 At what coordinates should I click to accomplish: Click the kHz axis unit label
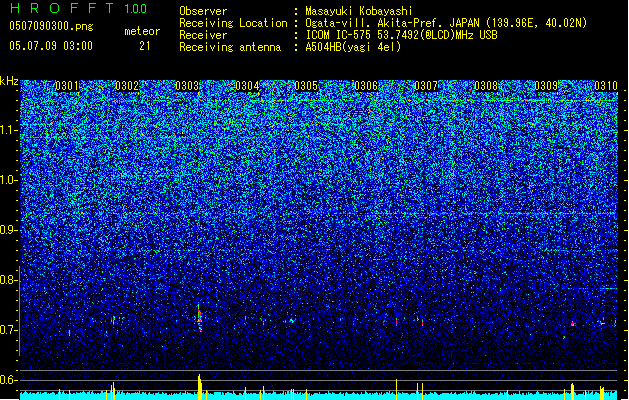pos(9,81)
